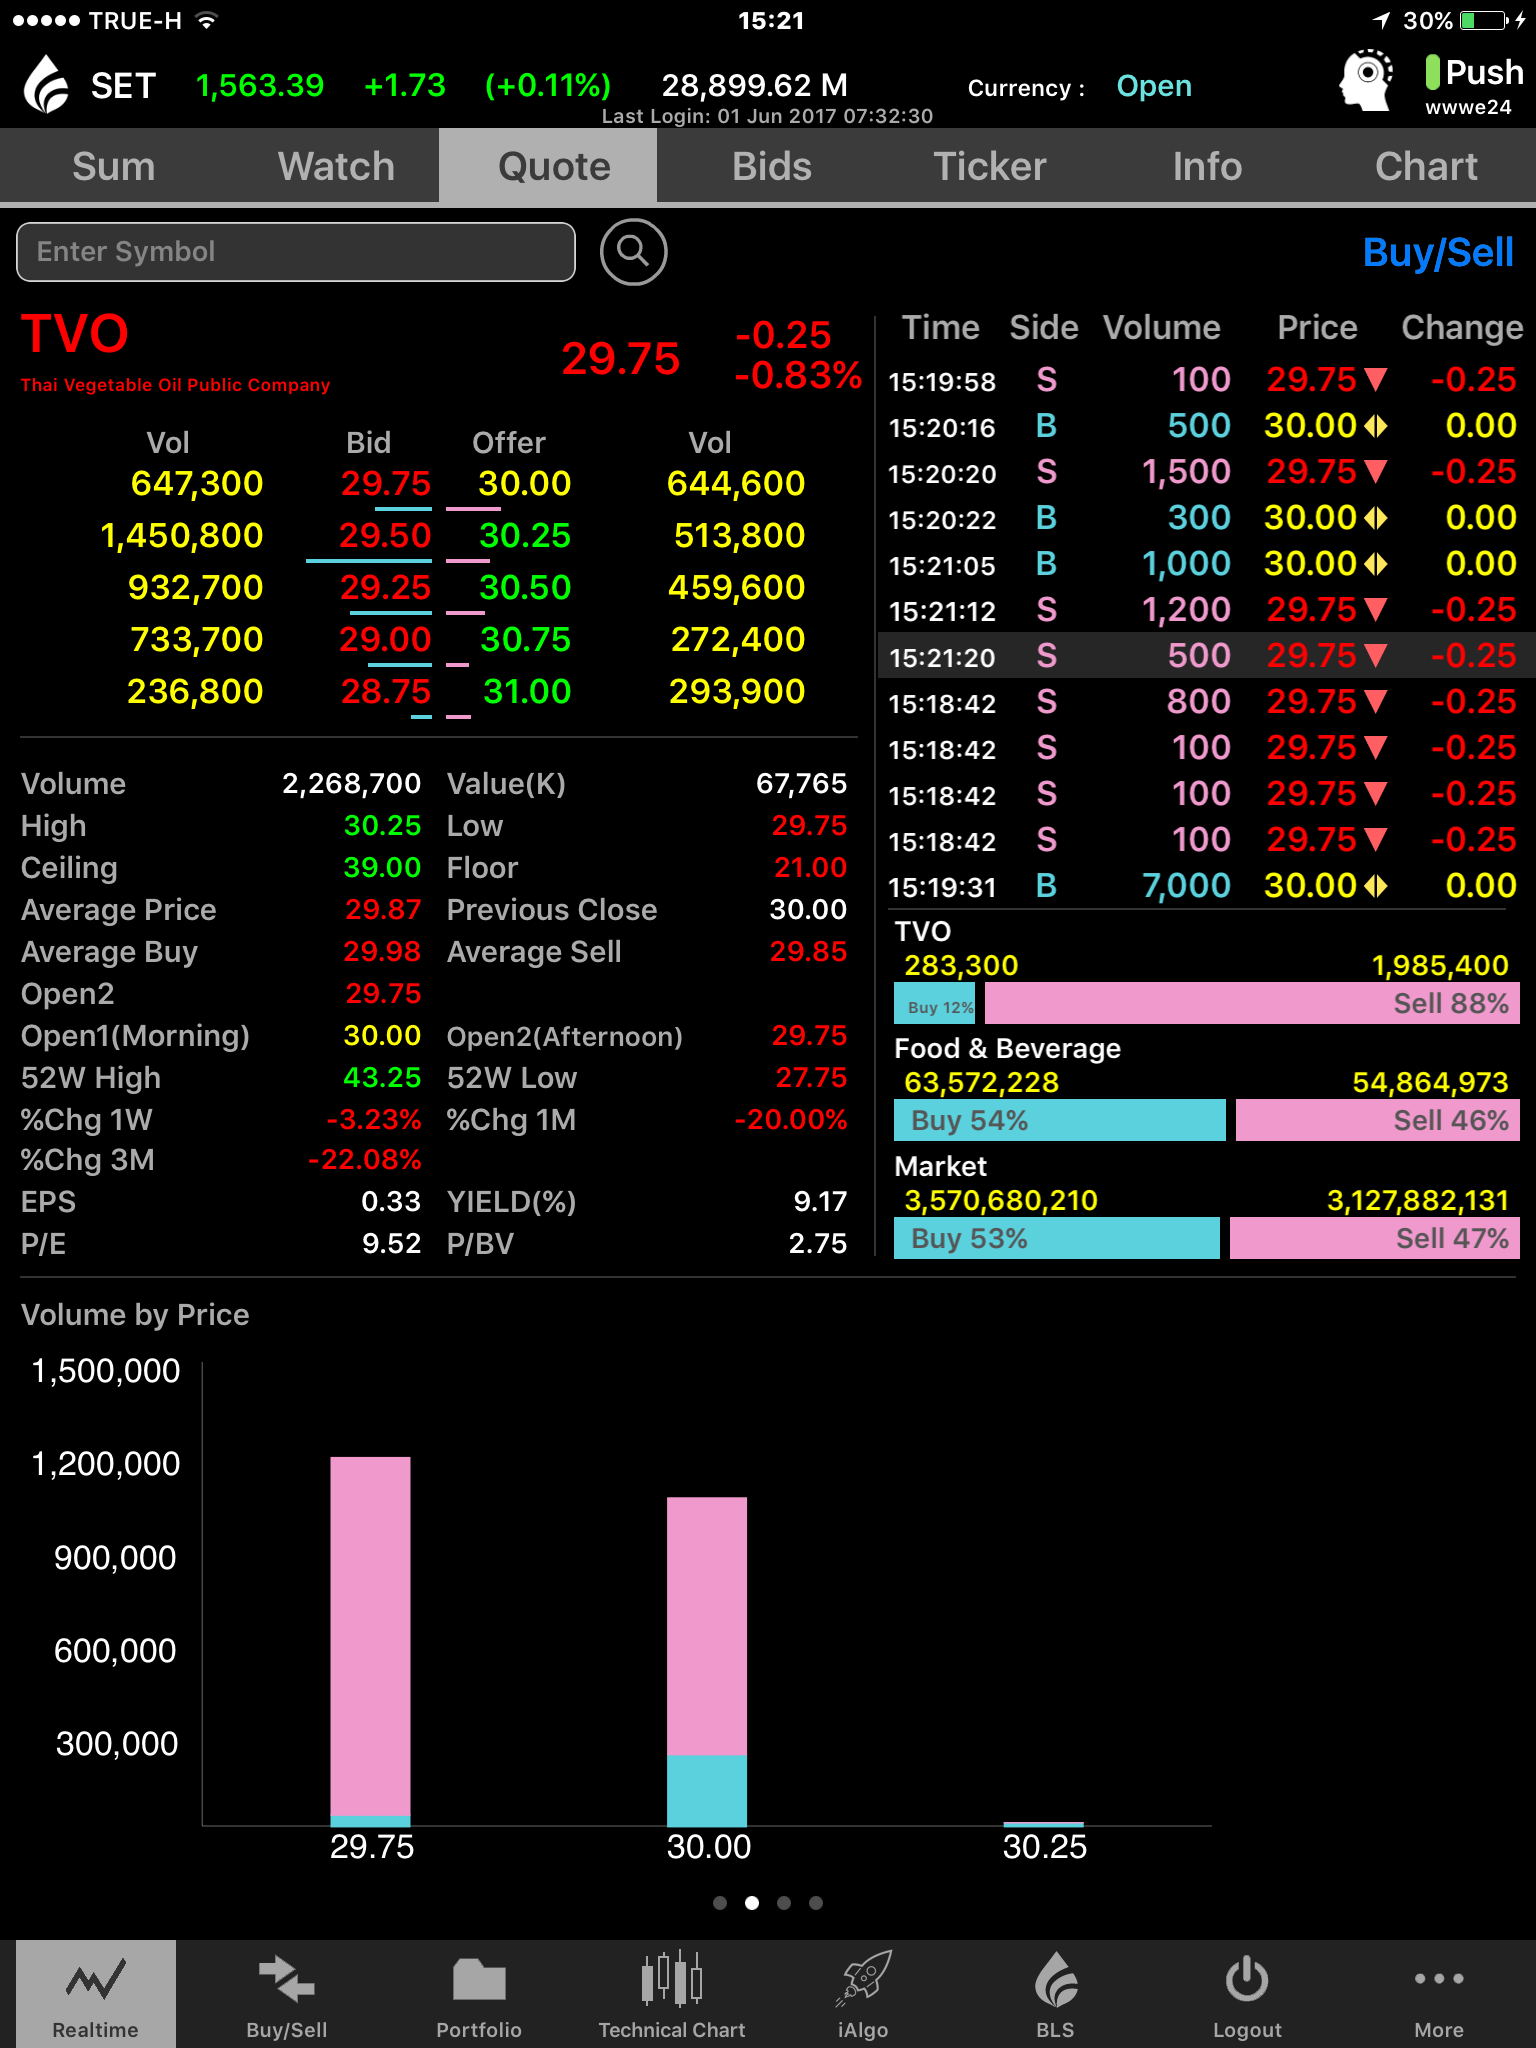Tap the location arrow status icon
Viewport: 1536px width, 2048px height.
click(1382, 20)
